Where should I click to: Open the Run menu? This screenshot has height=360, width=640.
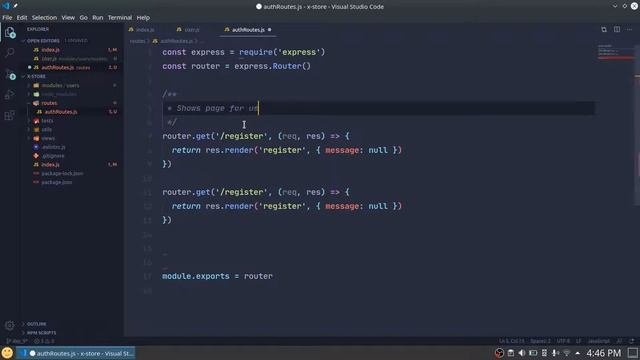click(x=98, y=18)
